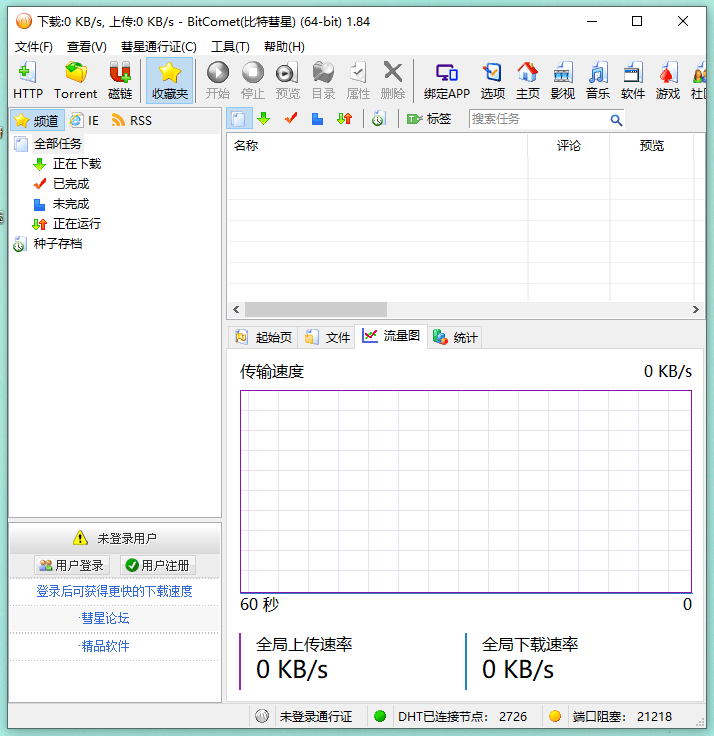Switch to the IE sidebar tab
714x736 pixels.
coord(84,121)
